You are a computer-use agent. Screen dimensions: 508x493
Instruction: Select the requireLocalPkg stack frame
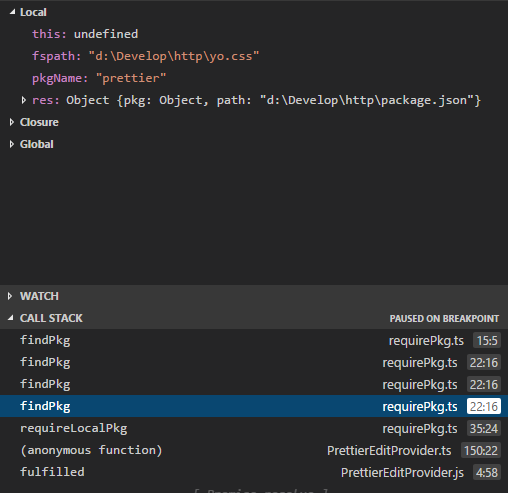pyautogui.click(x=254, y=428)
